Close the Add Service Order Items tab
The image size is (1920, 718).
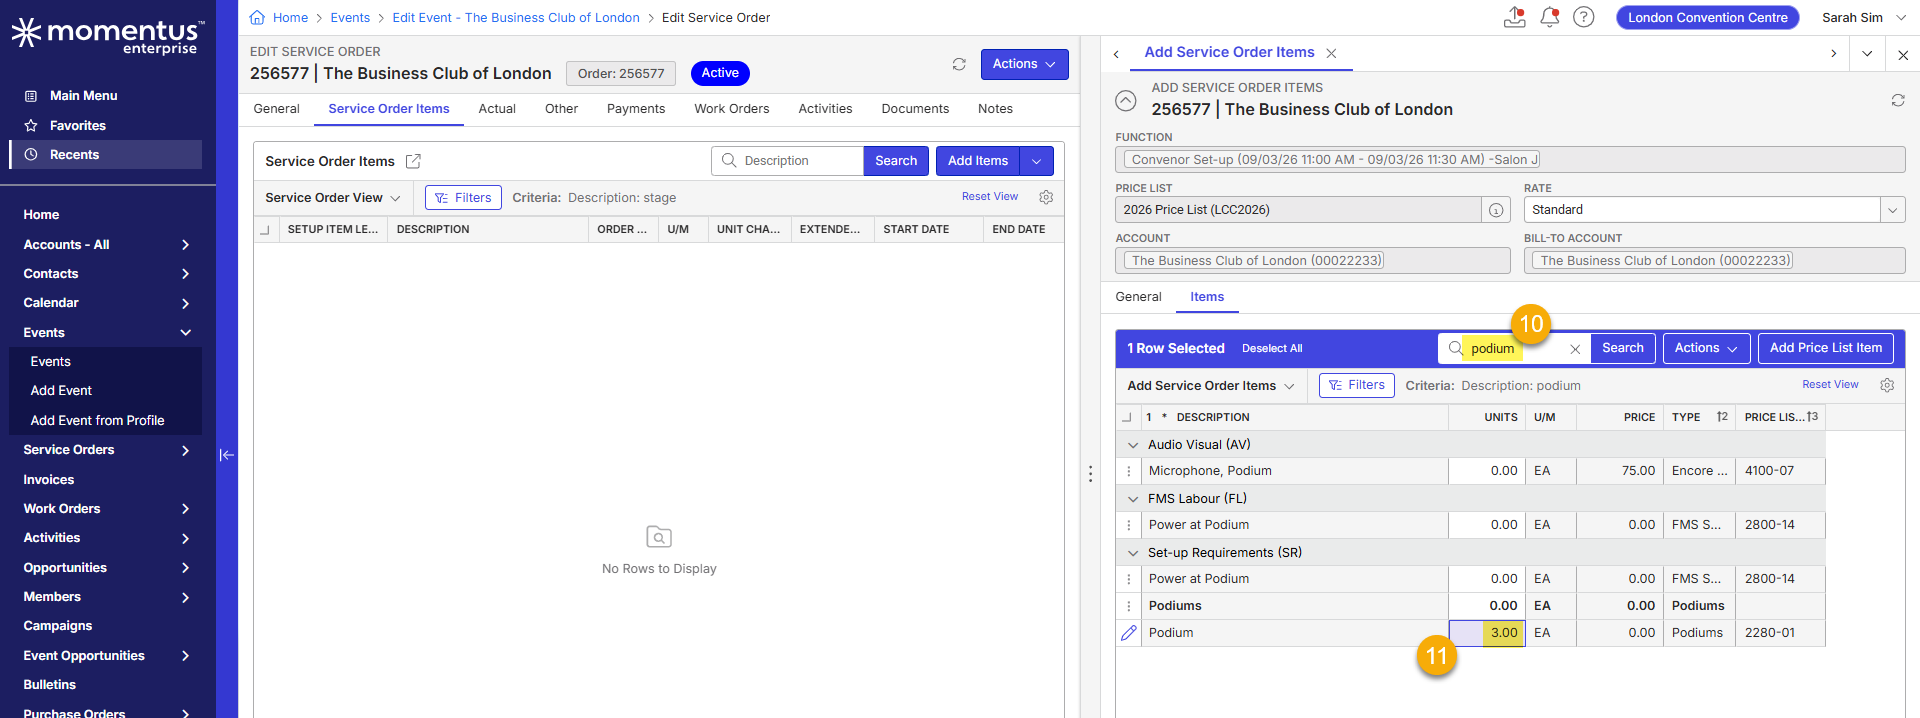[x=1331, y=53]
